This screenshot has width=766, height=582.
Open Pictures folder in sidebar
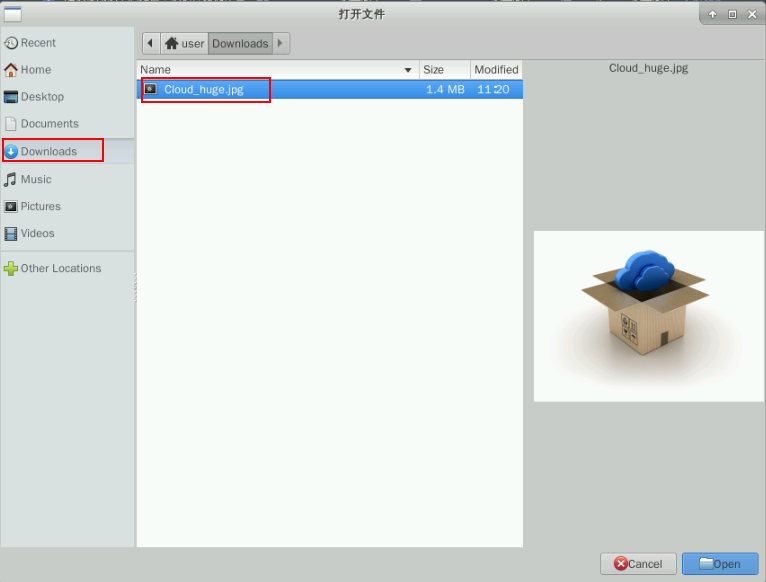coord(41,206)
